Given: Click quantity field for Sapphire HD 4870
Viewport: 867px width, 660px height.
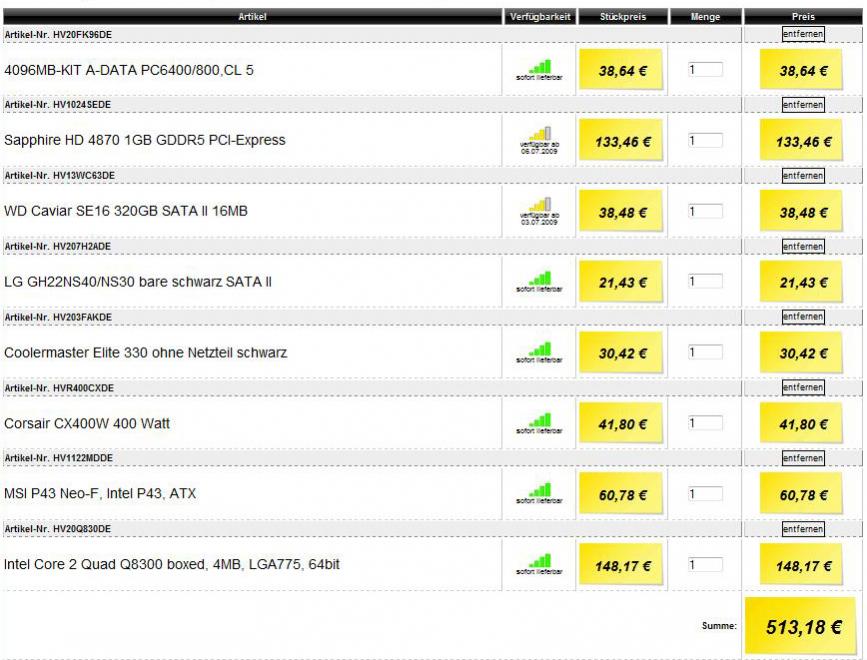Looking at the screenshot, I should point(705,140).
